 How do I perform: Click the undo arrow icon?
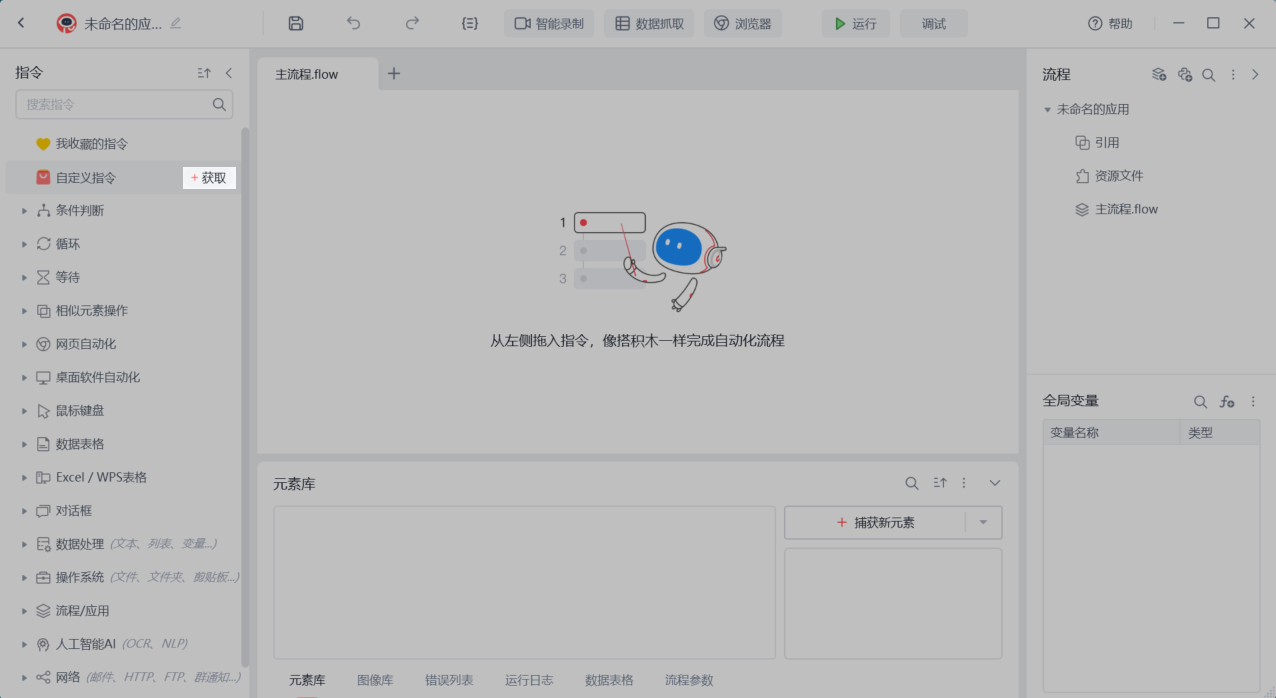[353, 23]
